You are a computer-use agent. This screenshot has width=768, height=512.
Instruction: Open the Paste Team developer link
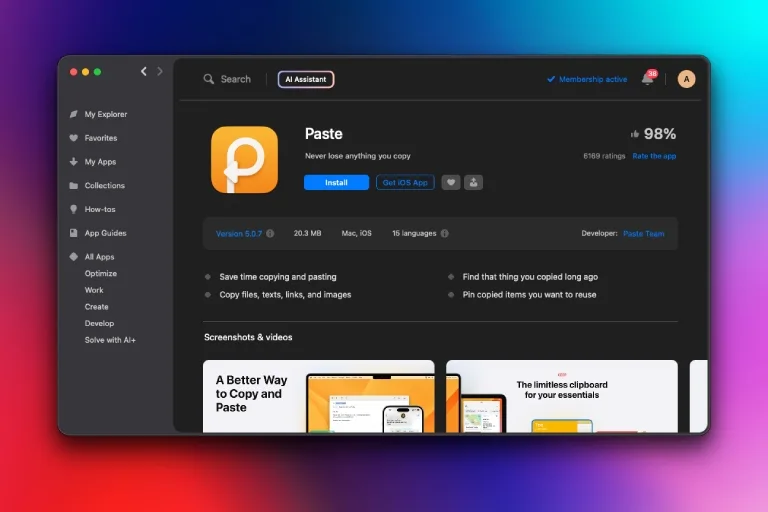(x=644, y=234)
